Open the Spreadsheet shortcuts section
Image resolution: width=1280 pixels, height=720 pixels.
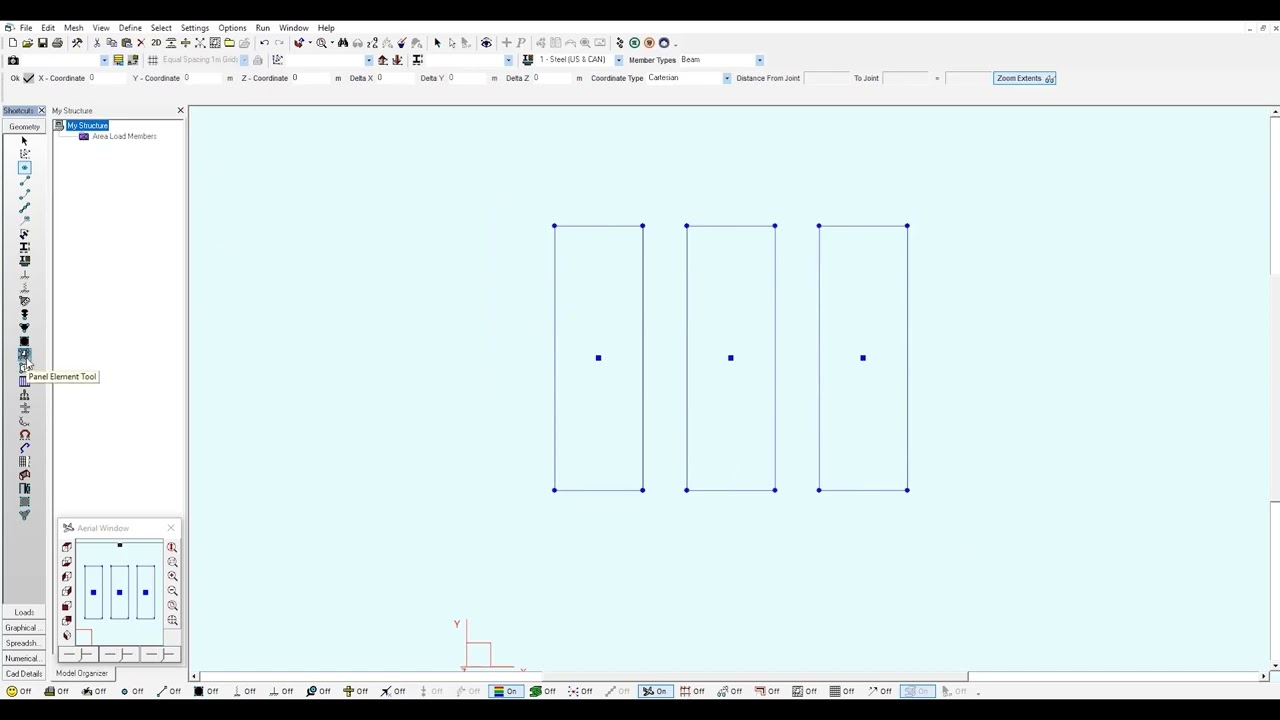point(24,643)
